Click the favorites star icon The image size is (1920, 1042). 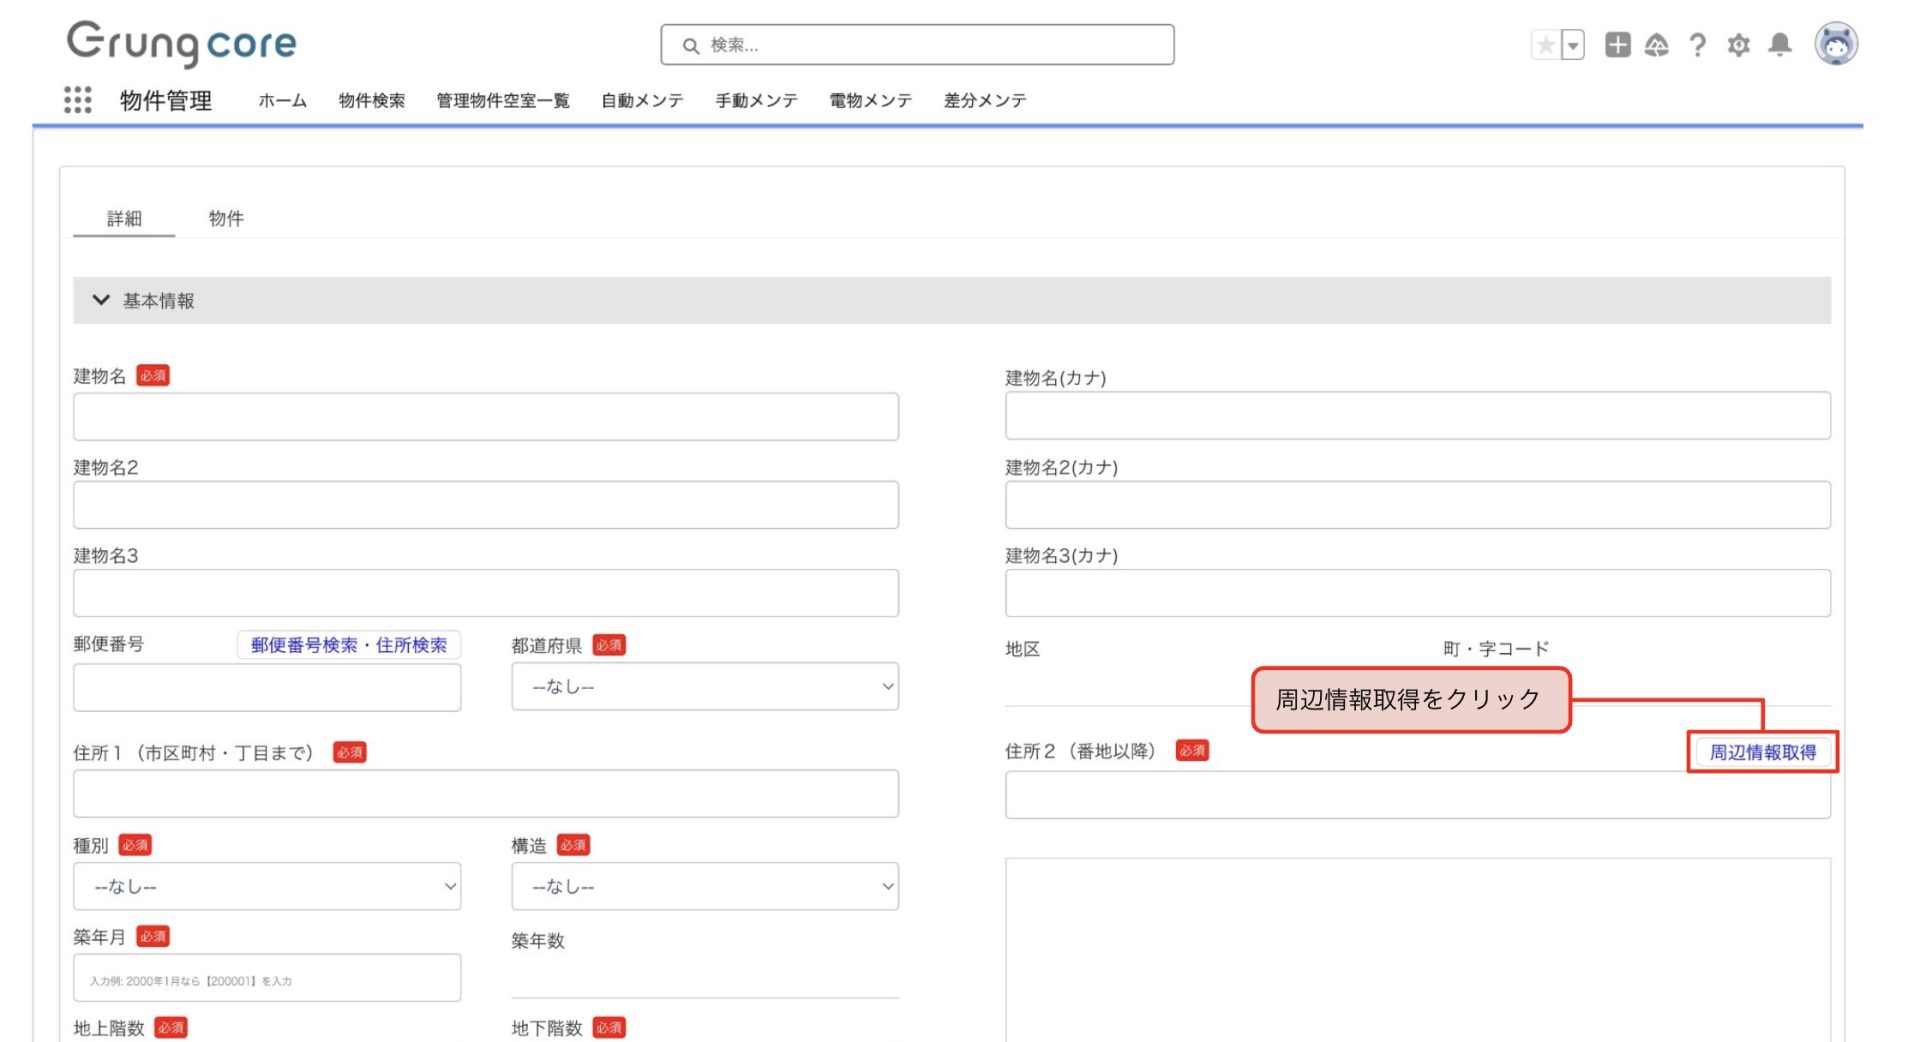pos(1545,45)
